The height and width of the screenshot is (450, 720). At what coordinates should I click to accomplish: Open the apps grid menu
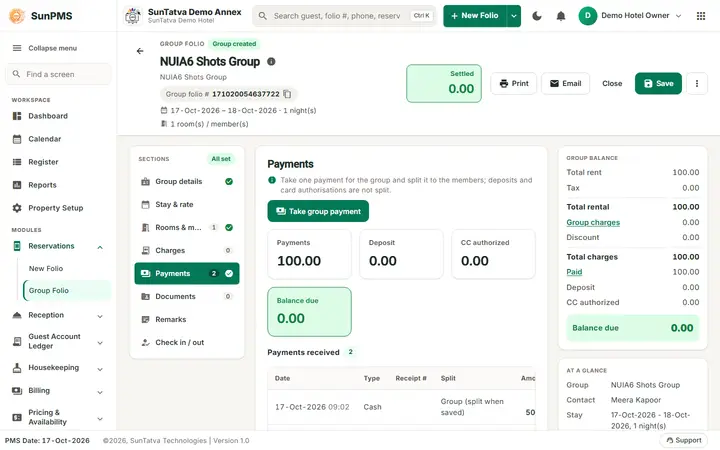point(701,16)
